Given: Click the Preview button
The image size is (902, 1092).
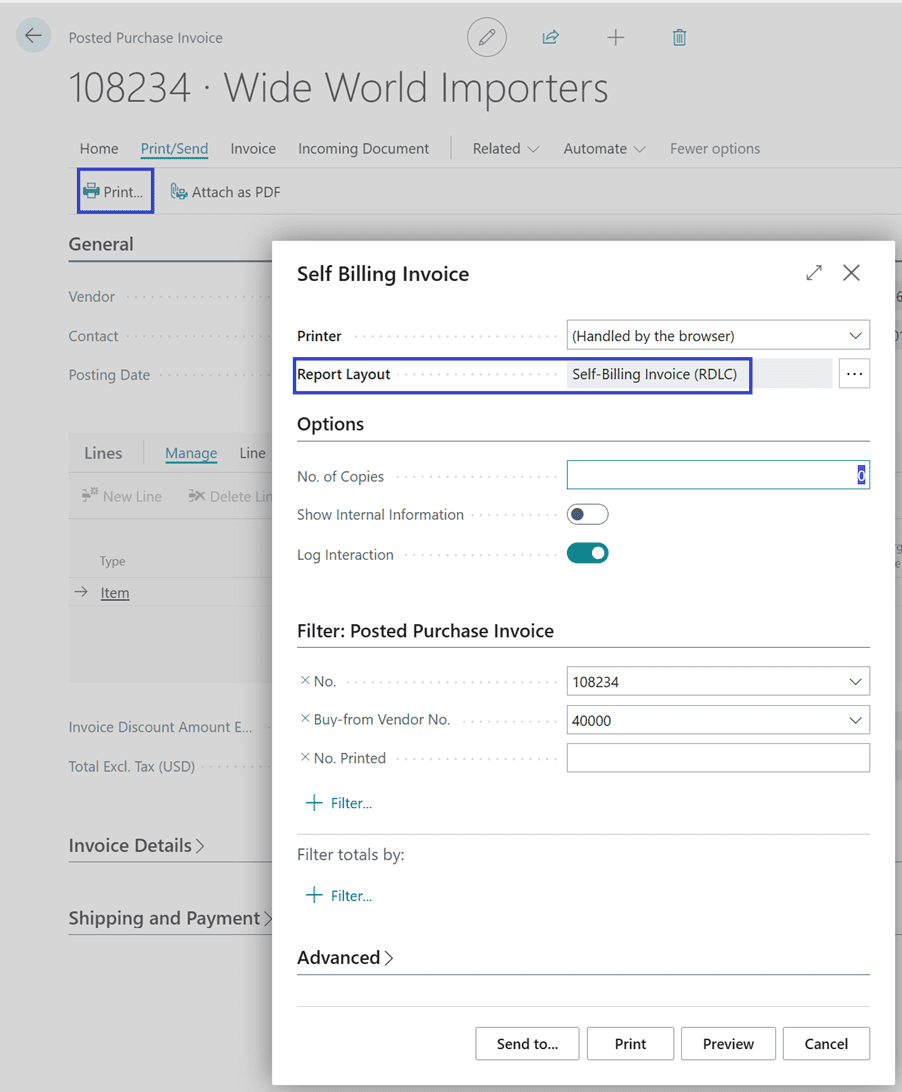Looking at the screenshot, I should click(728, 1044).
